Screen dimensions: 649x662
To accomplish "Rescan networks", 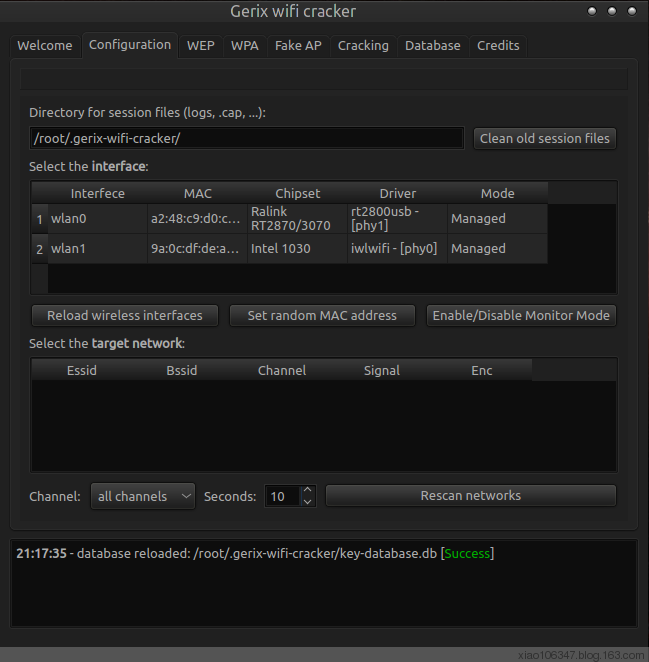I will [x=471, y=496].
